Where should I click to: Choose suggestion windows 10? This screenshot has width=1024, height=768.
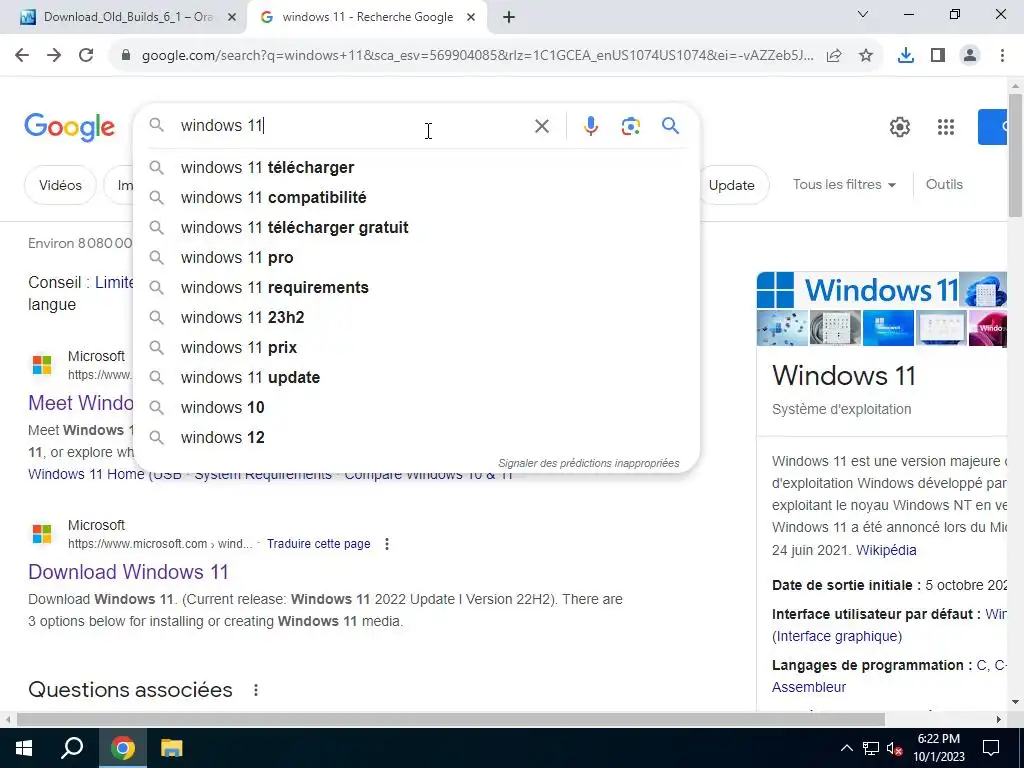tap(416, 408)
